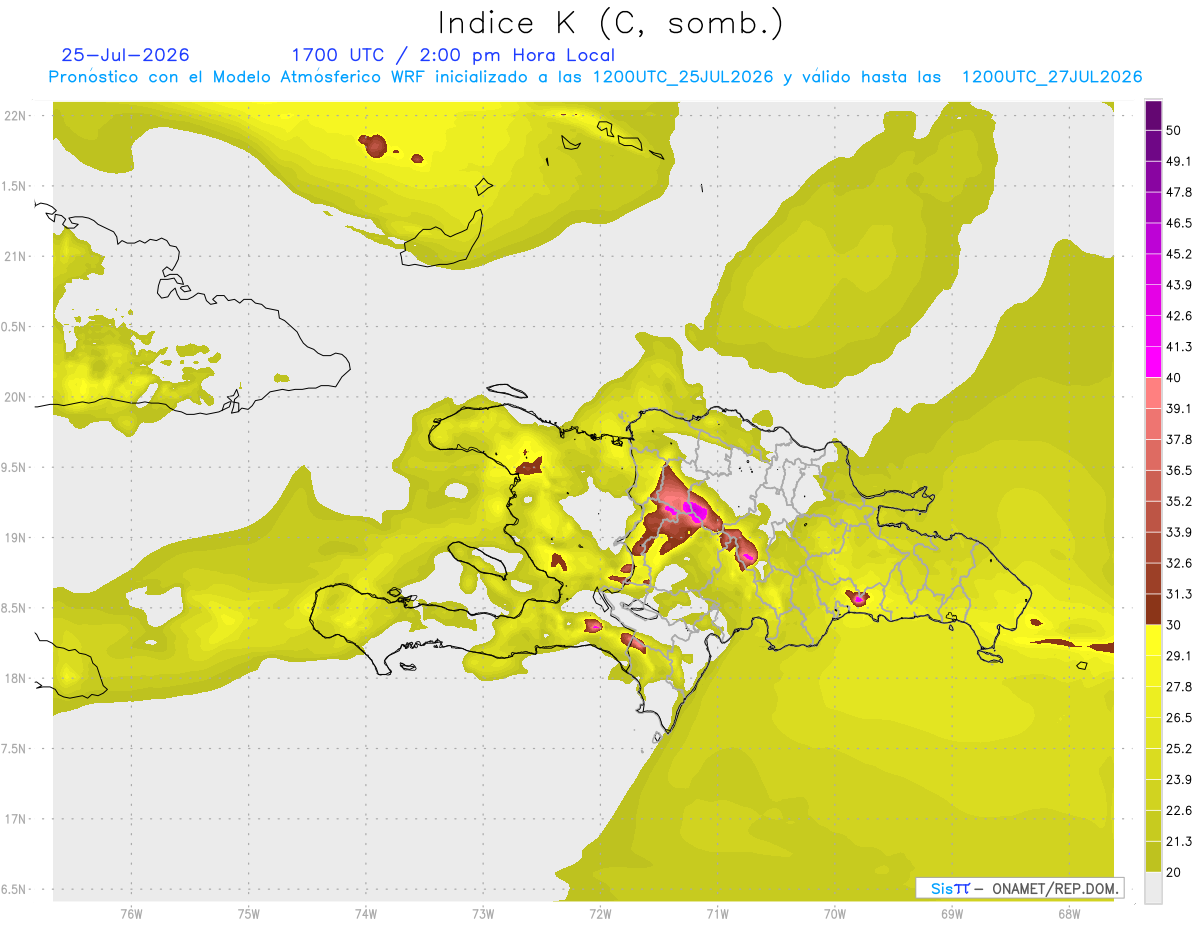The height and width of the screenshot is (927, 1200).
Task: Click the latitude axis label "19N"
Action: (x=15, y=537)
